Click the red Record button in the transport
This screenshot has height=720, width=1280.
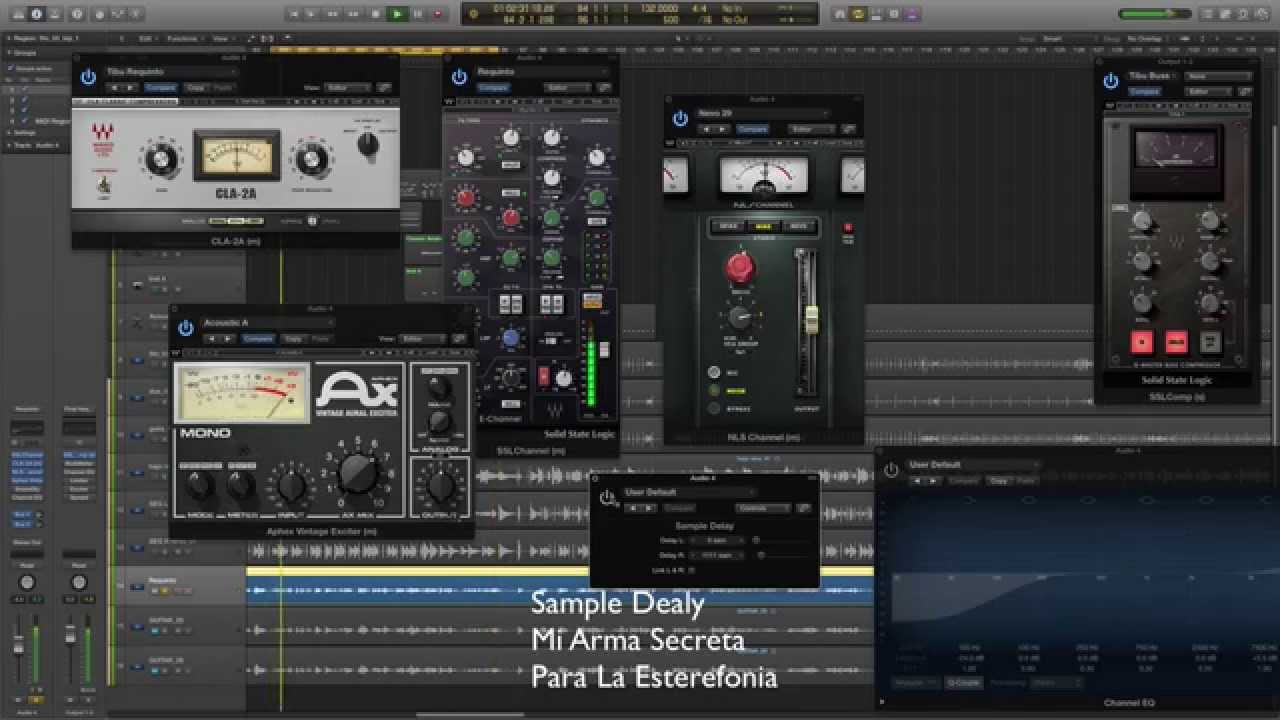pyautogui.click(x=439, y=14)
